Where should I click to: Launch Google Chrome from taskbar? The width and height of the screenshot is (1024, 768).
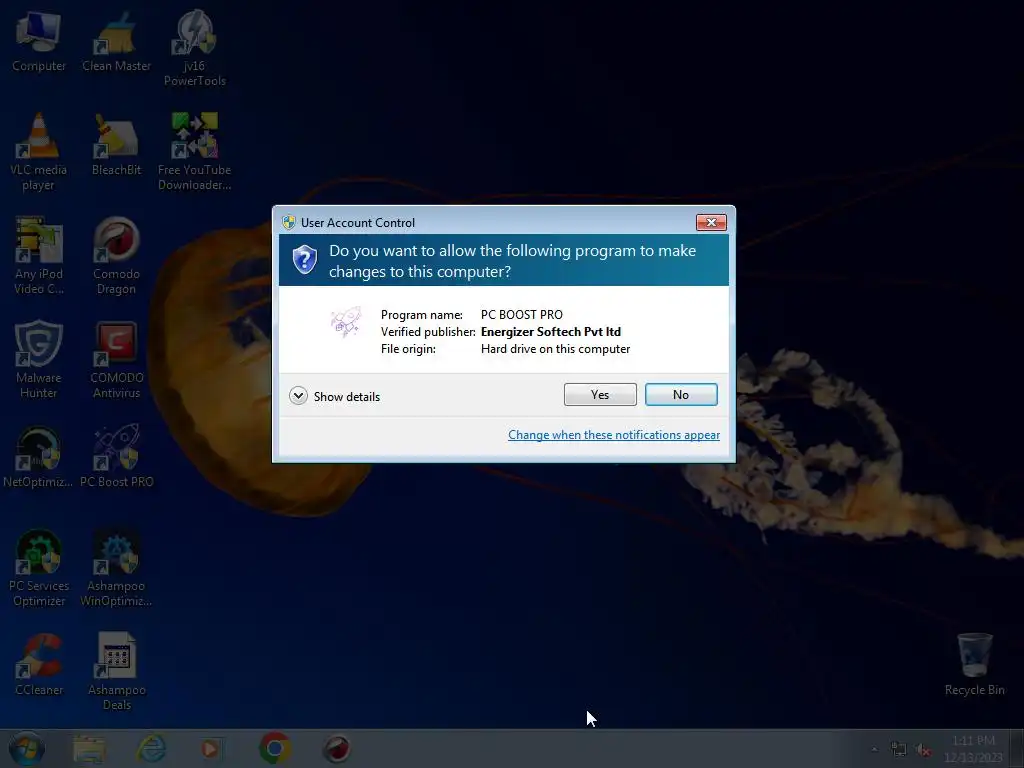coord(275,748)
